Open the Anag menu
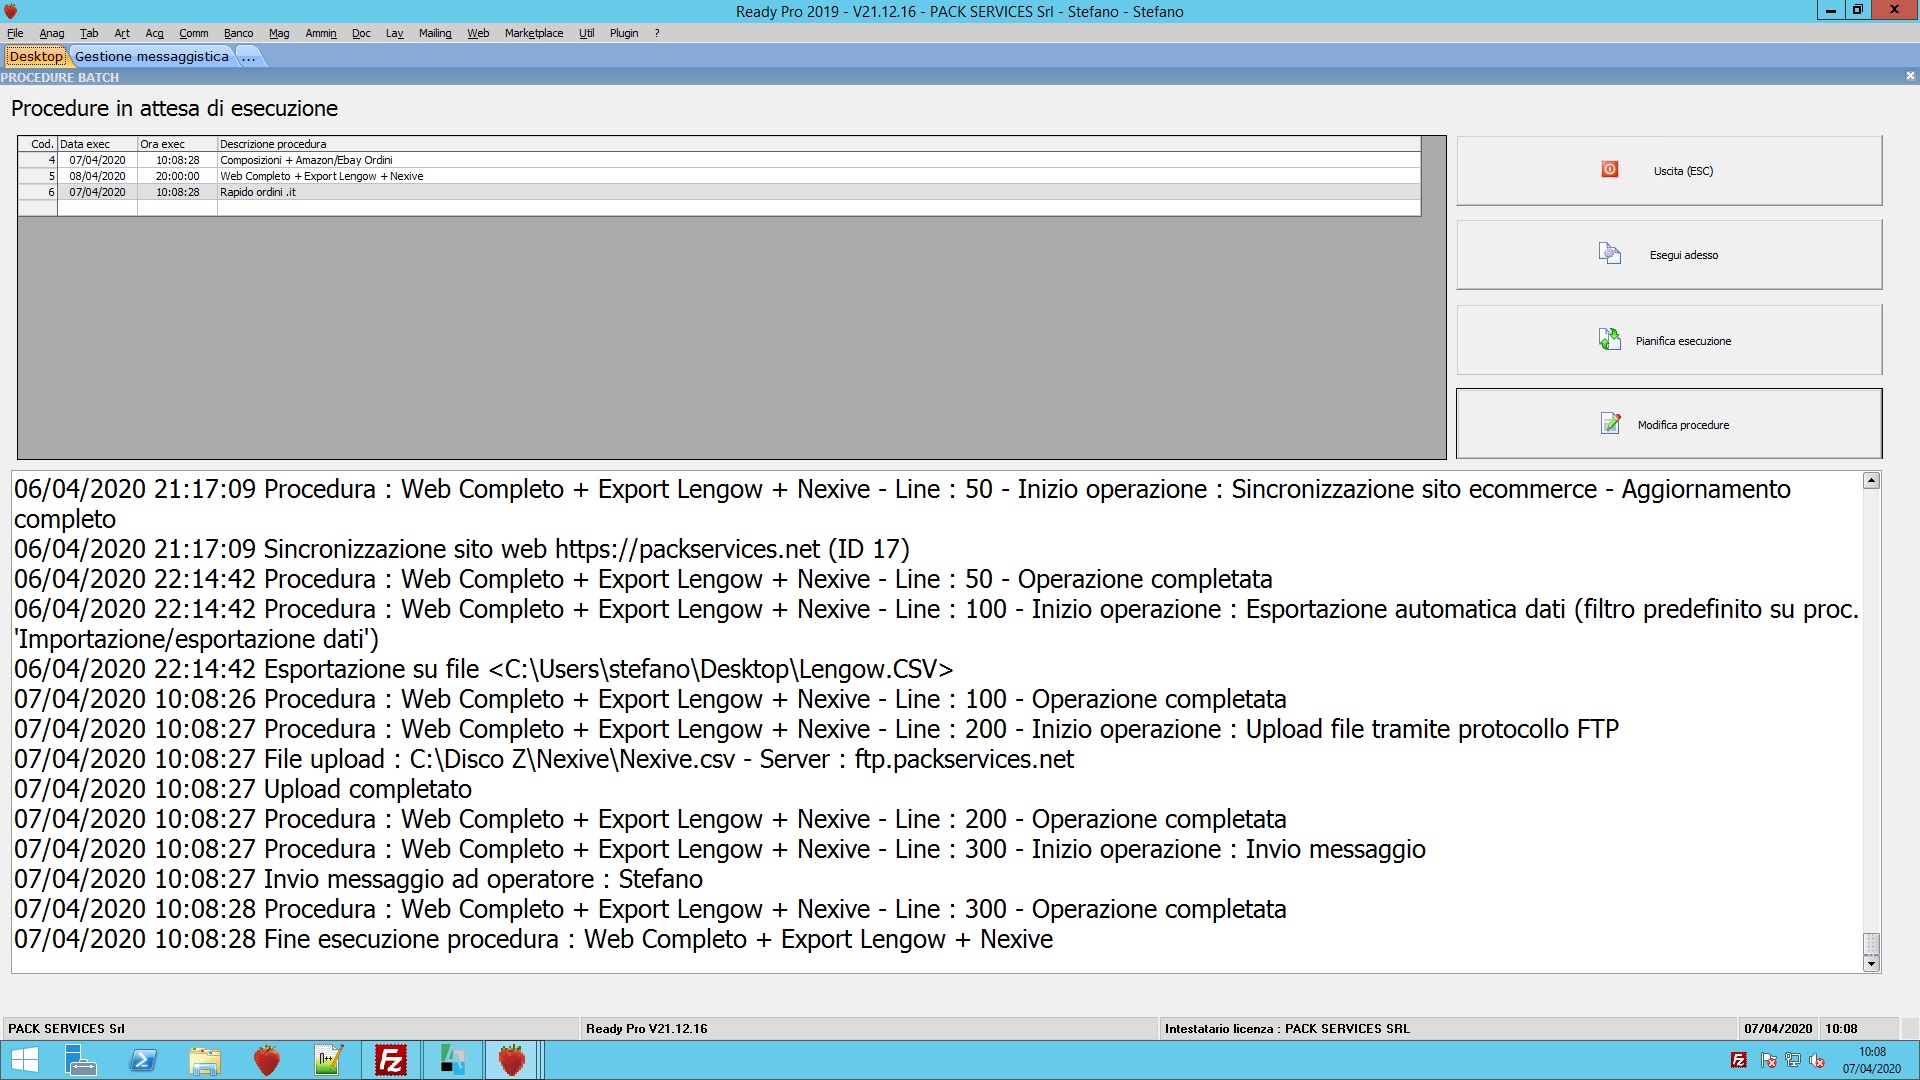 click(52, 33)
